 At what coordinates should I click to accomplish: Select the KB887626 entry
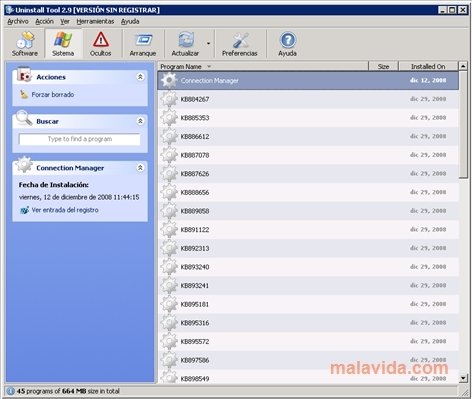point(308,174)
